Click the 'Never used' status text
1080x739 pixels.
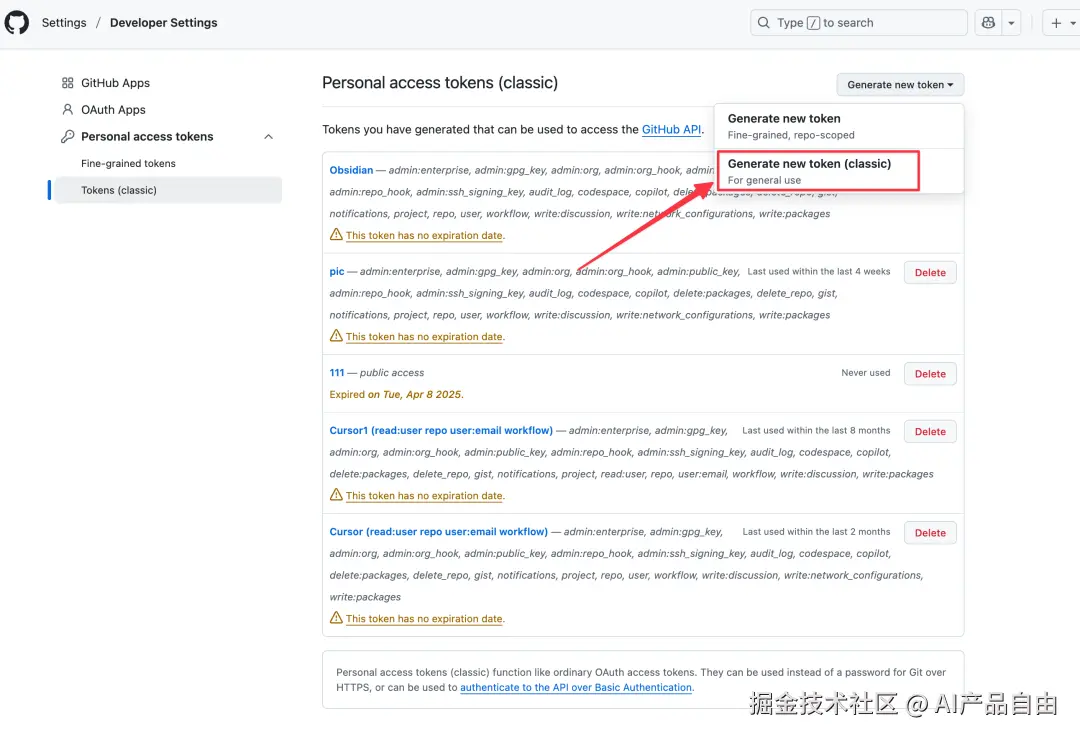[x=865, y=373]
